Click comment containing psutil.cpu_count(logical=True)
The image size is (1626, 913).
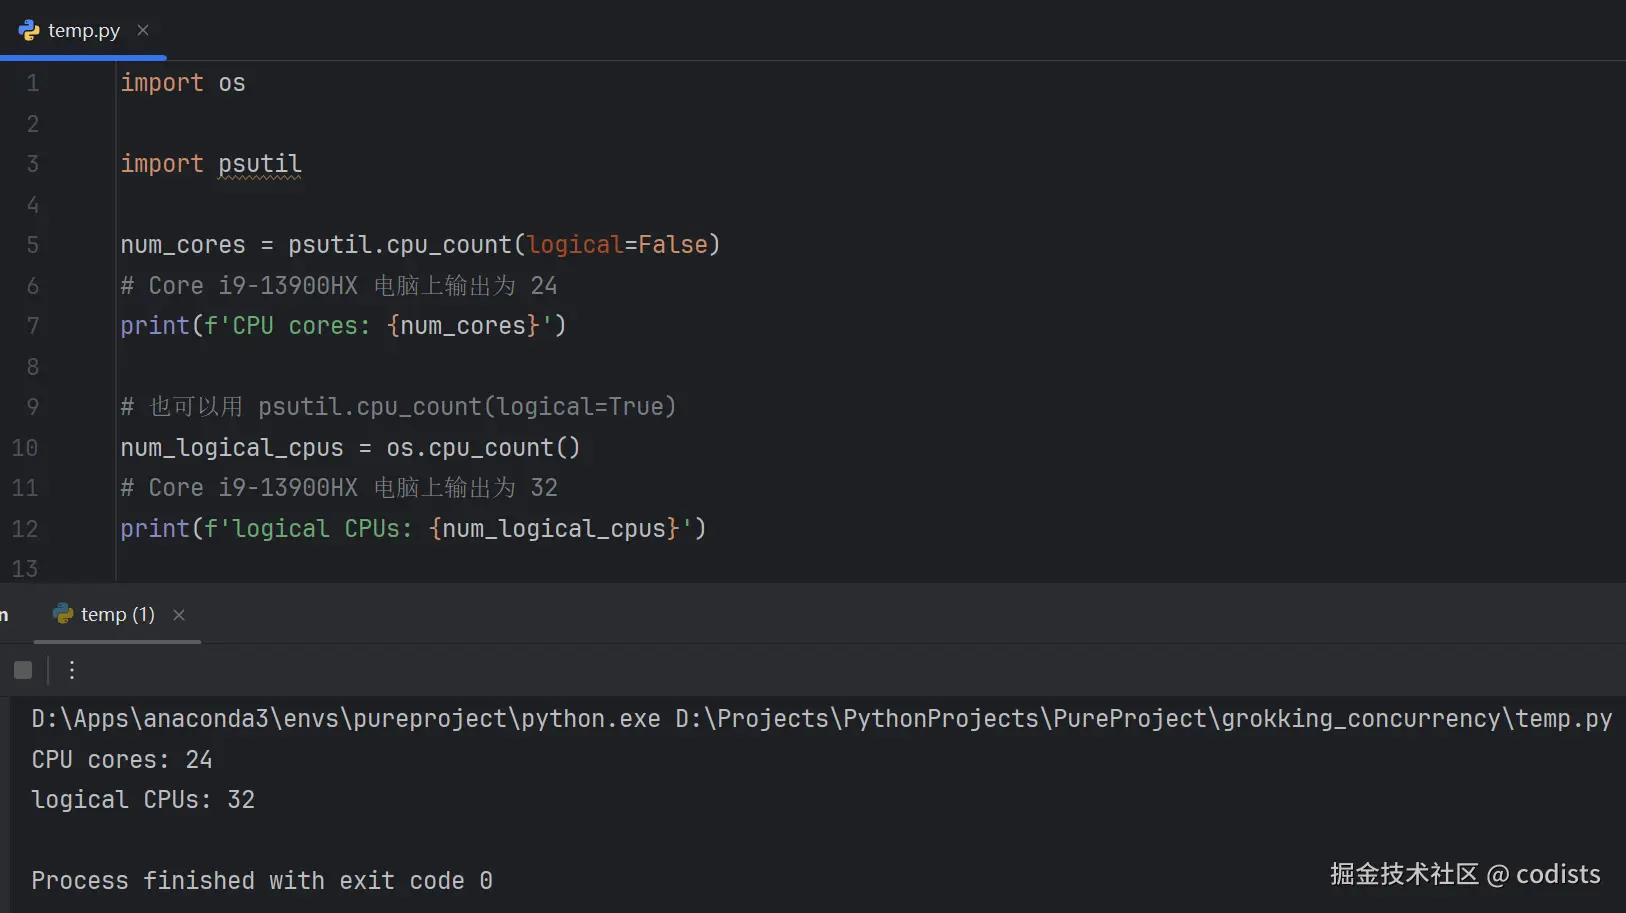point(398,407)
